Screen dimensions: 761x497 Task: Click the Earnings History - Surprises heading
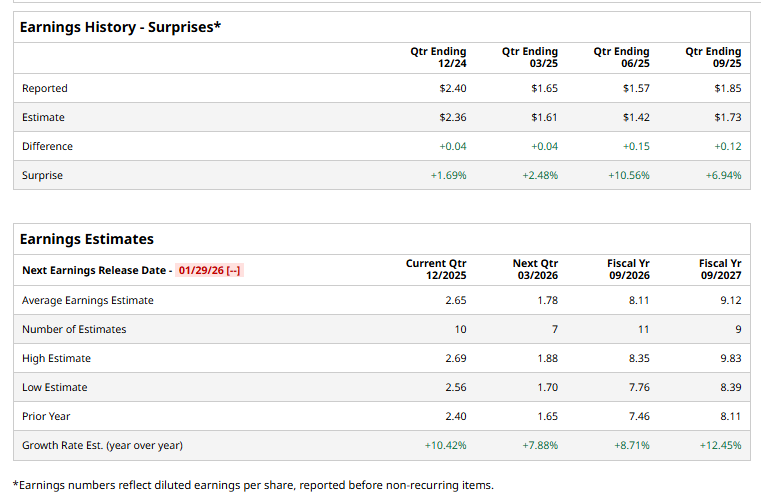pyautogui.click(x=120, y=27)
